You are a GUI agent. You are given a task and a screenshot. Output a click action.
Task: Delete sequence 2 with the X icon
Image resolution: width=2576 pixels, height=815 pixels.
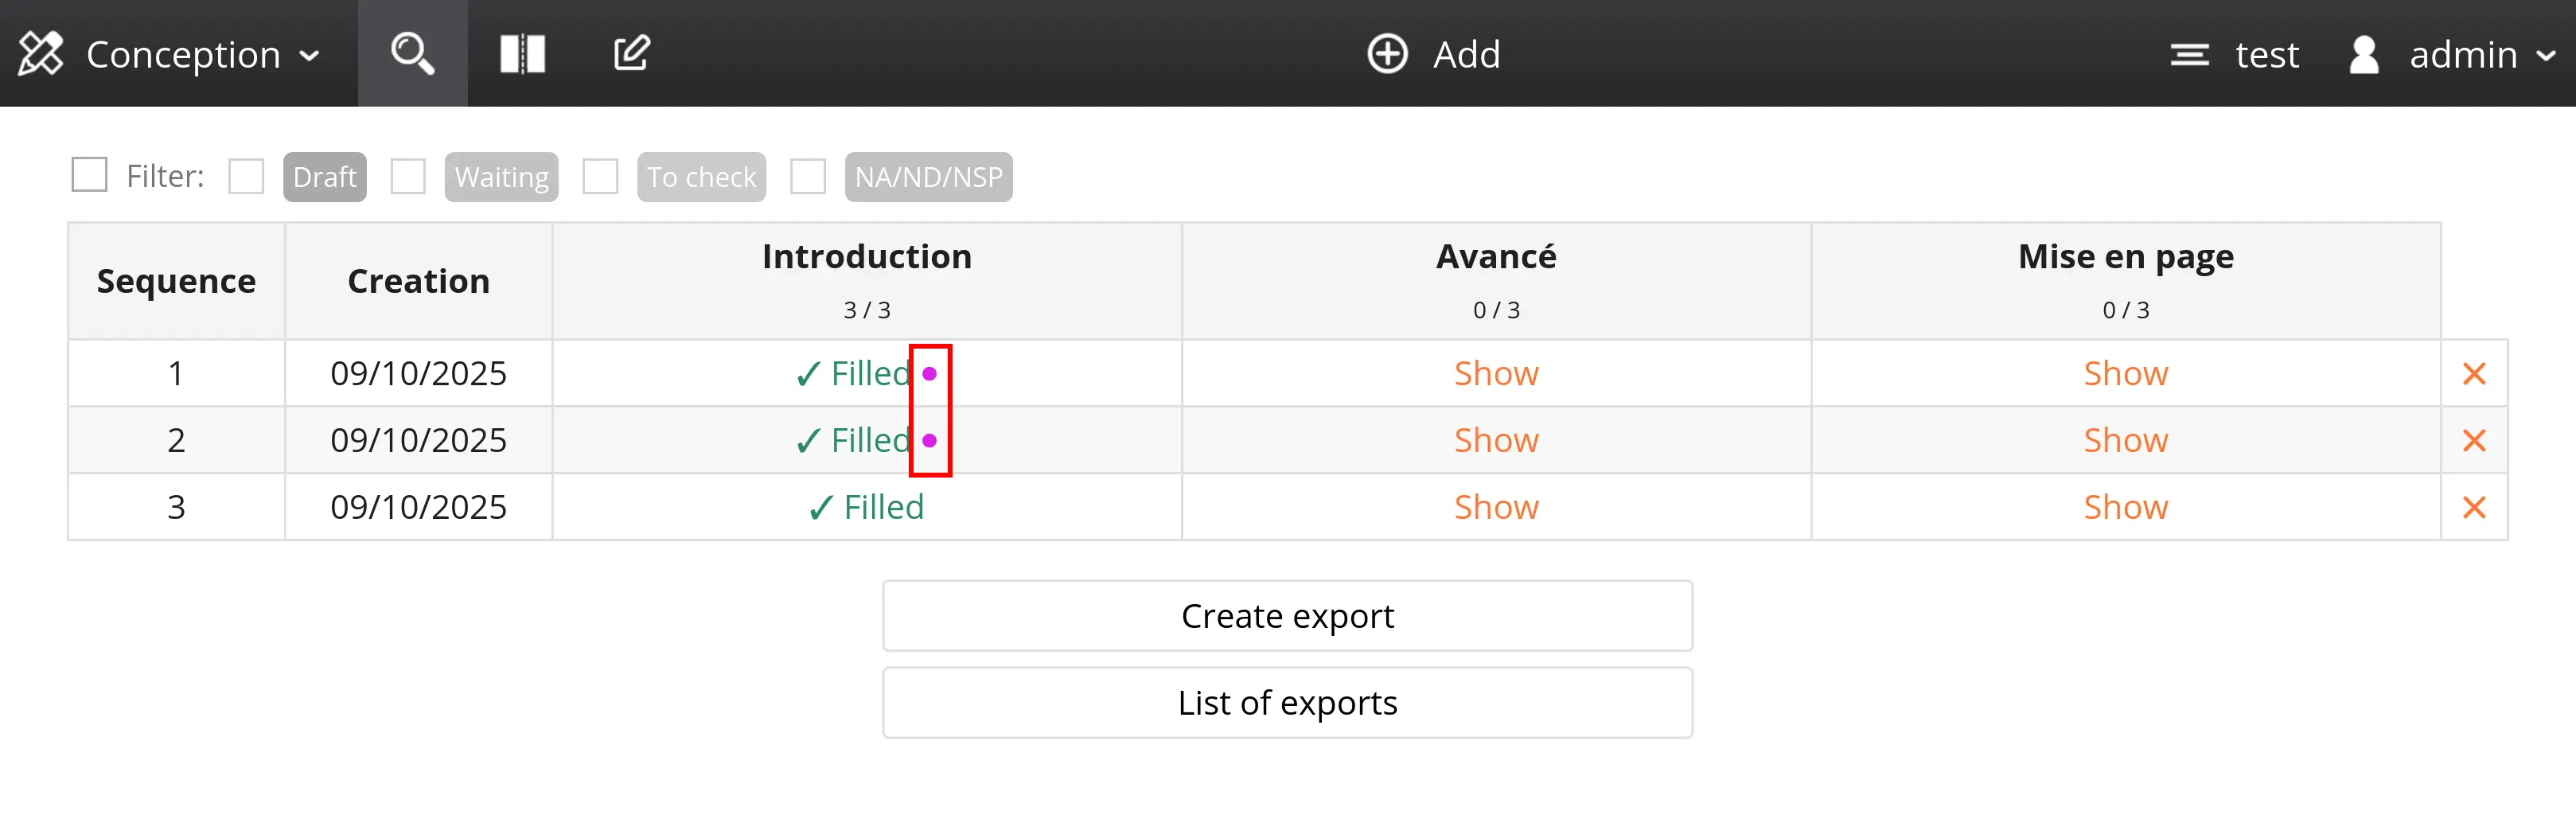(2473, 440)
